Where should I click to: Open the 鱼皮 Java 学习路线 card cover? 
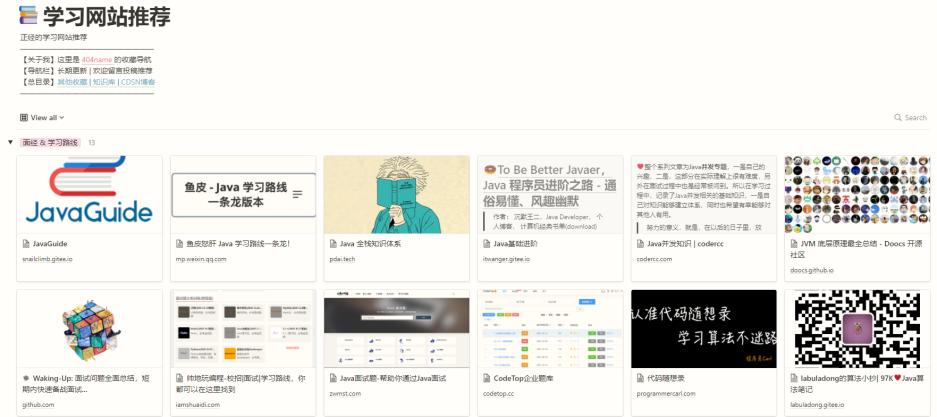click(243, 194)
